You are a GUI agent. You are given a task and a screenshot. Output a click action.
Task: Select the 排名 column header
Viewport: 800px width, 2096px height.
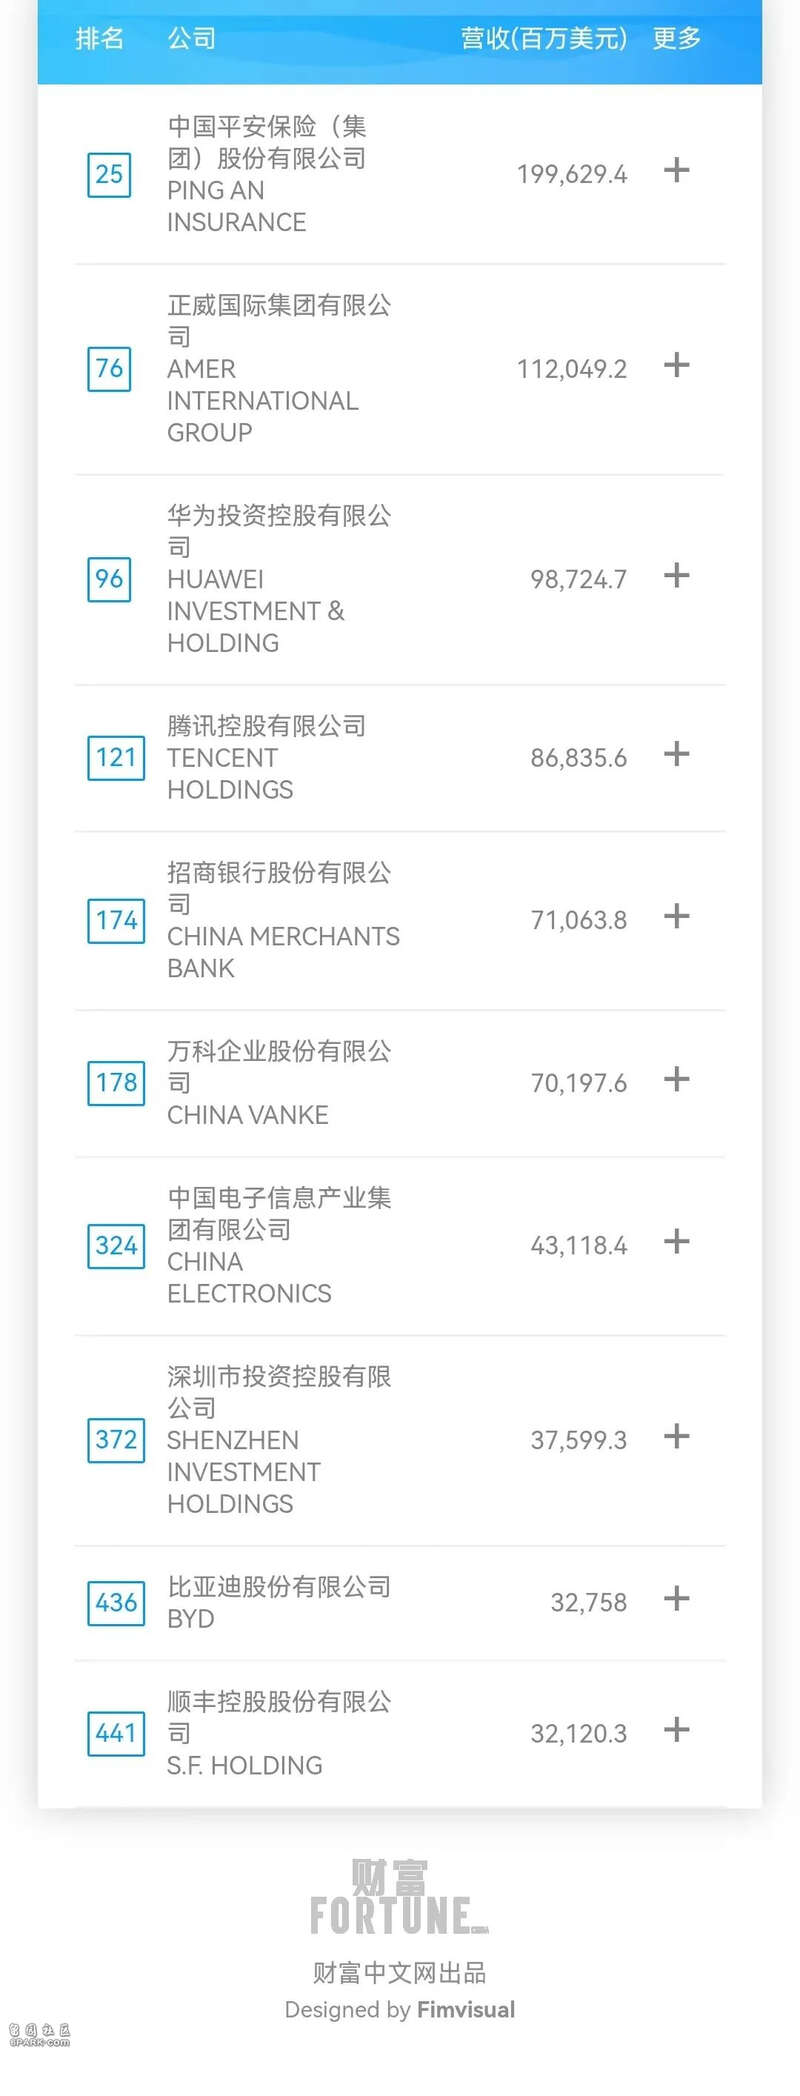(x=100, y=39)
